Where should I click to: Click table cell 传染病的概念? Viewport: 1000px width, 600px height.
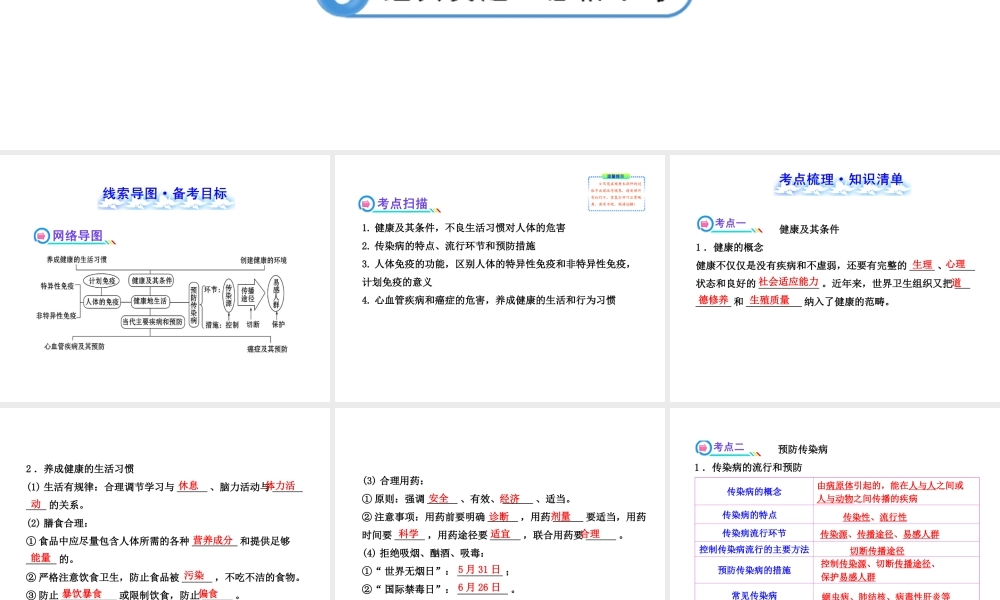point(754,492)
